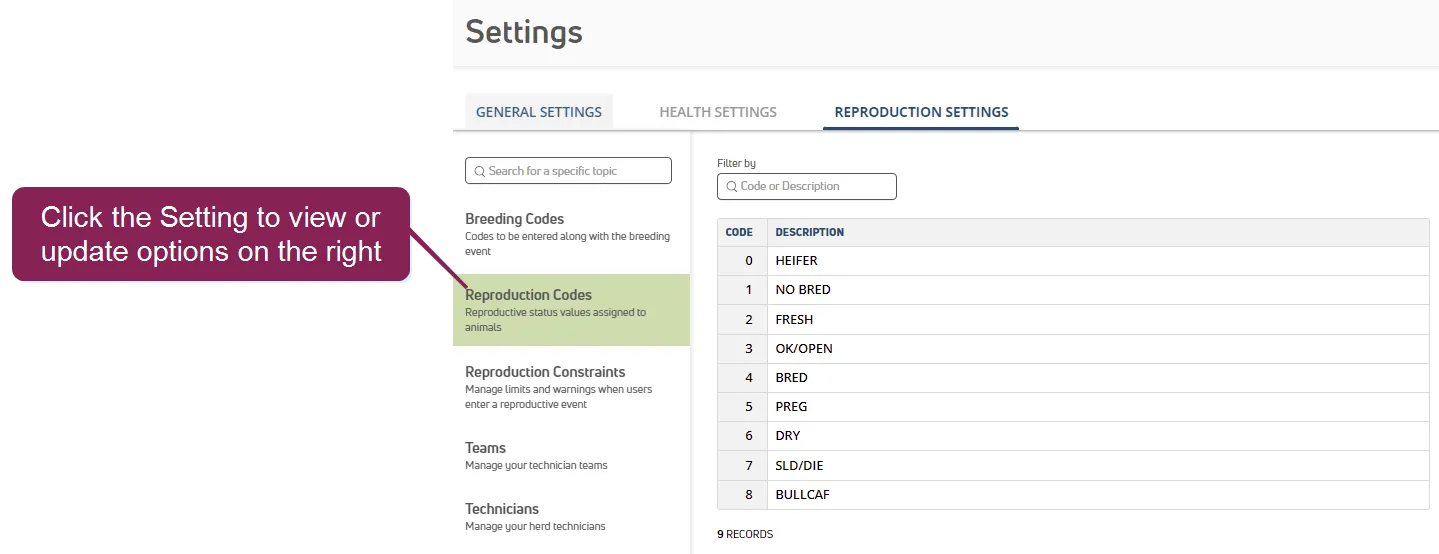
Task: Select the SLD/DIE description cell
Action: pos(1098,466)
